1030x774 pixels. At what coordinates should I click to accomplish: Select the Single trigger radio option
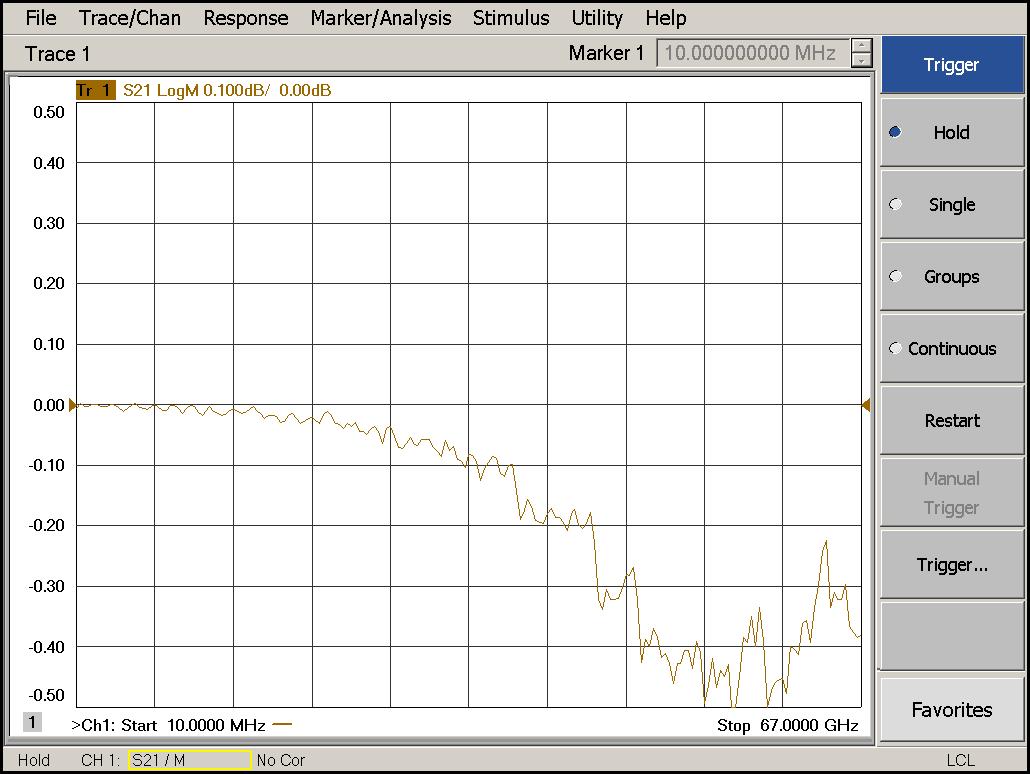[952, 204]
